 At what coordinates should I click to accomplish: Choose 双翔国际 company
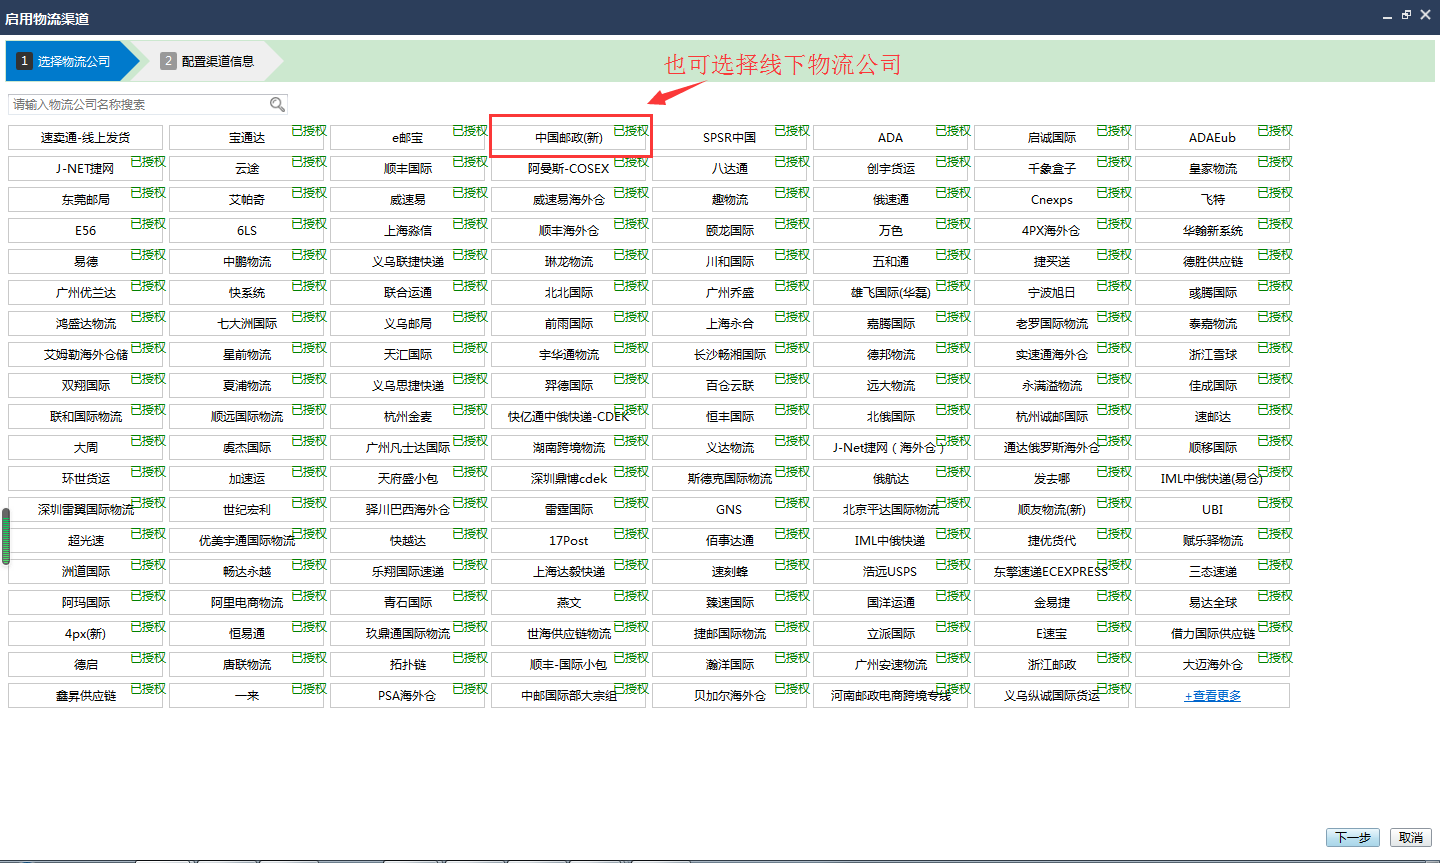coord(85,386)
